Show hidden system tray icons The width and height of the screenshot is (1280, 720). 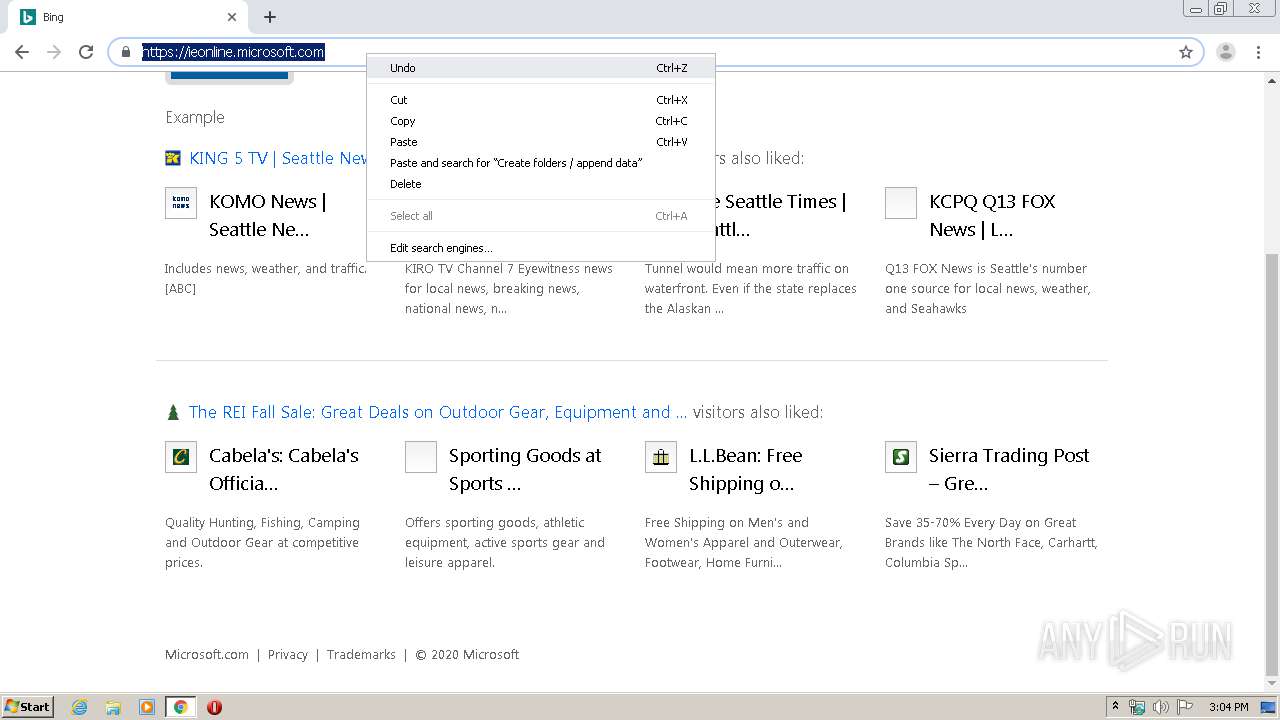(1115, 707)
